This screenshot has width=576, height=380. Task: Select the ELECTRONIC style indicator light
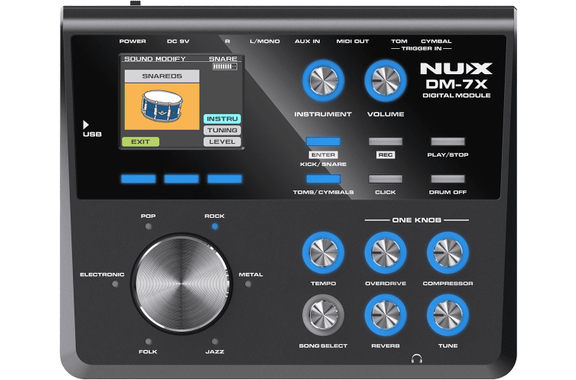pyautogui.click(x=115, y=284)
